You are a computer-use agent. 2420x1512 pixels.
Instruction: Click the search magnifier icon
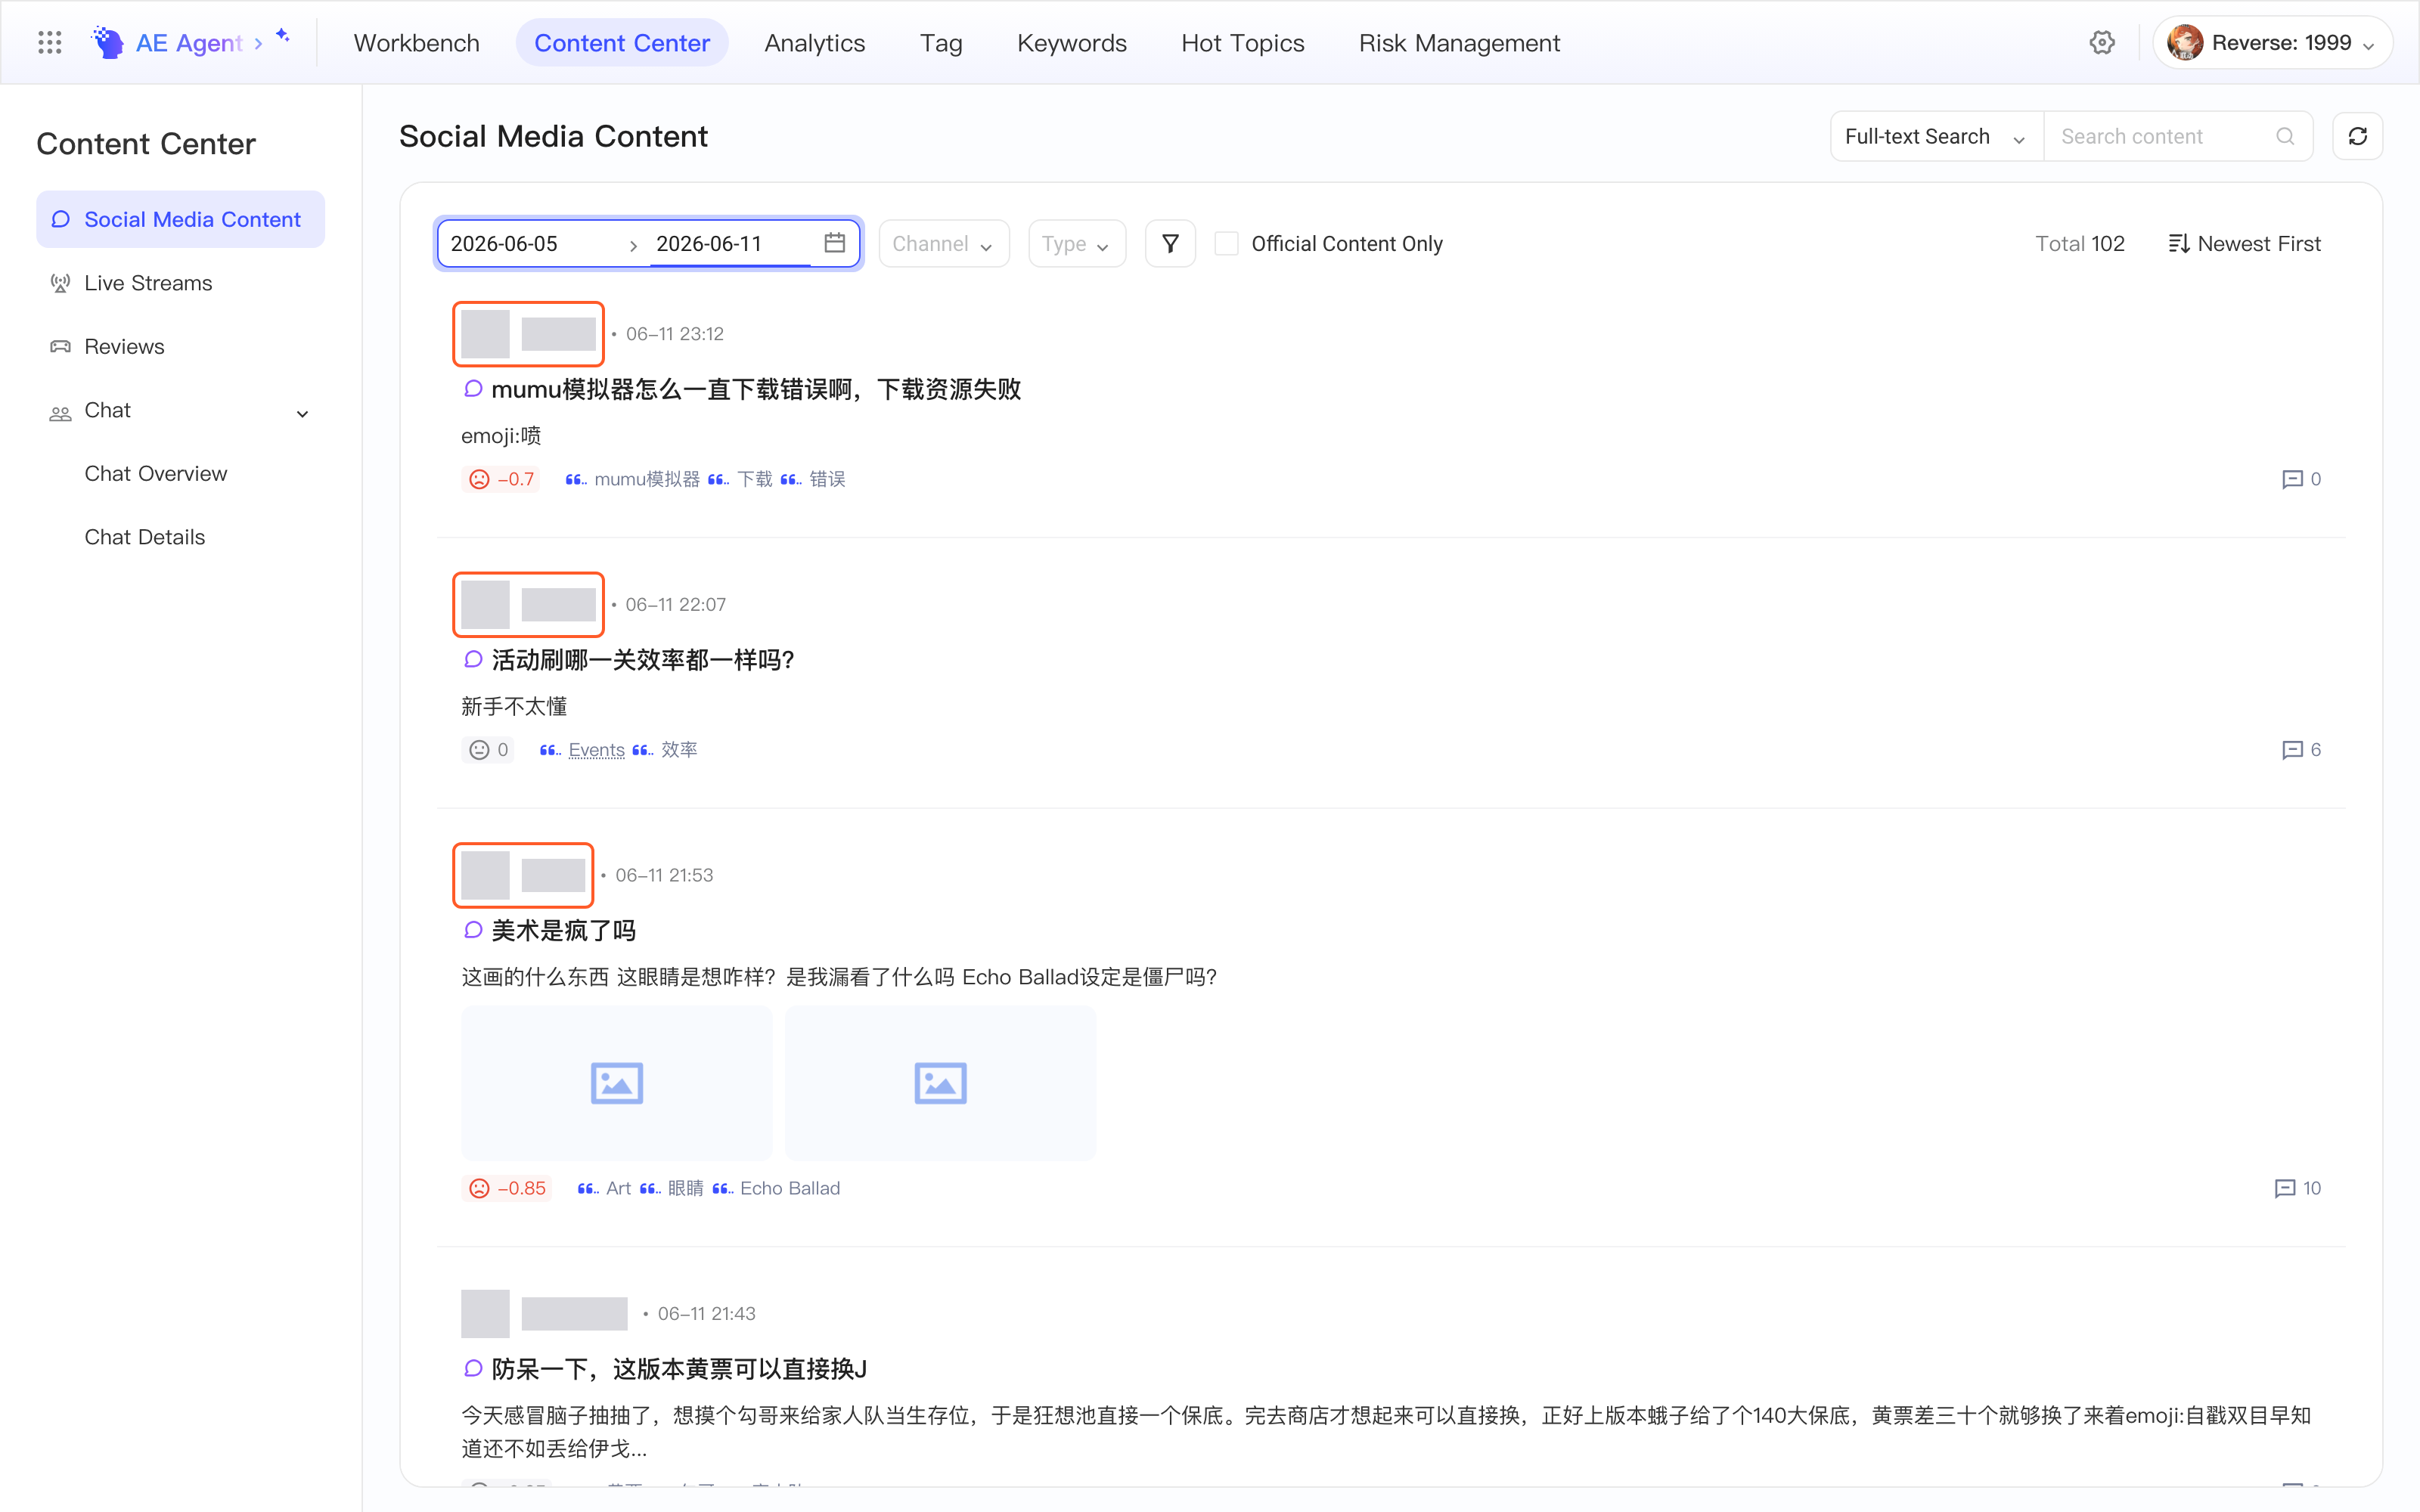[2285, 136]
